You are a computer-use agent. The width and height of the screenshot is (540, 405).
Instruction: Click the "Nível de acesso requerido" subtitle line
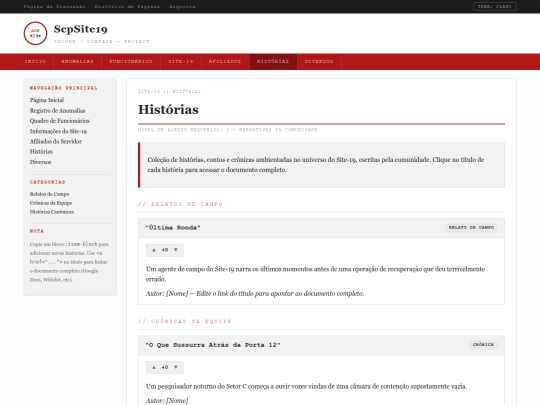228,130
